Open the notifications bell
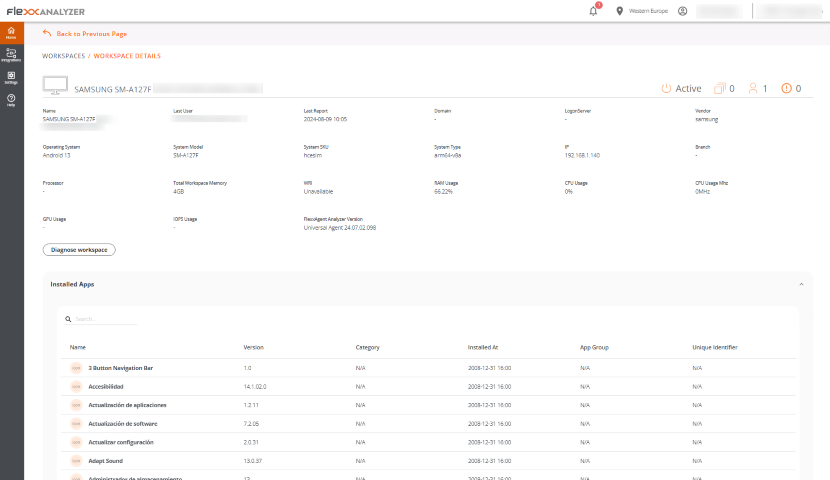 593,11
